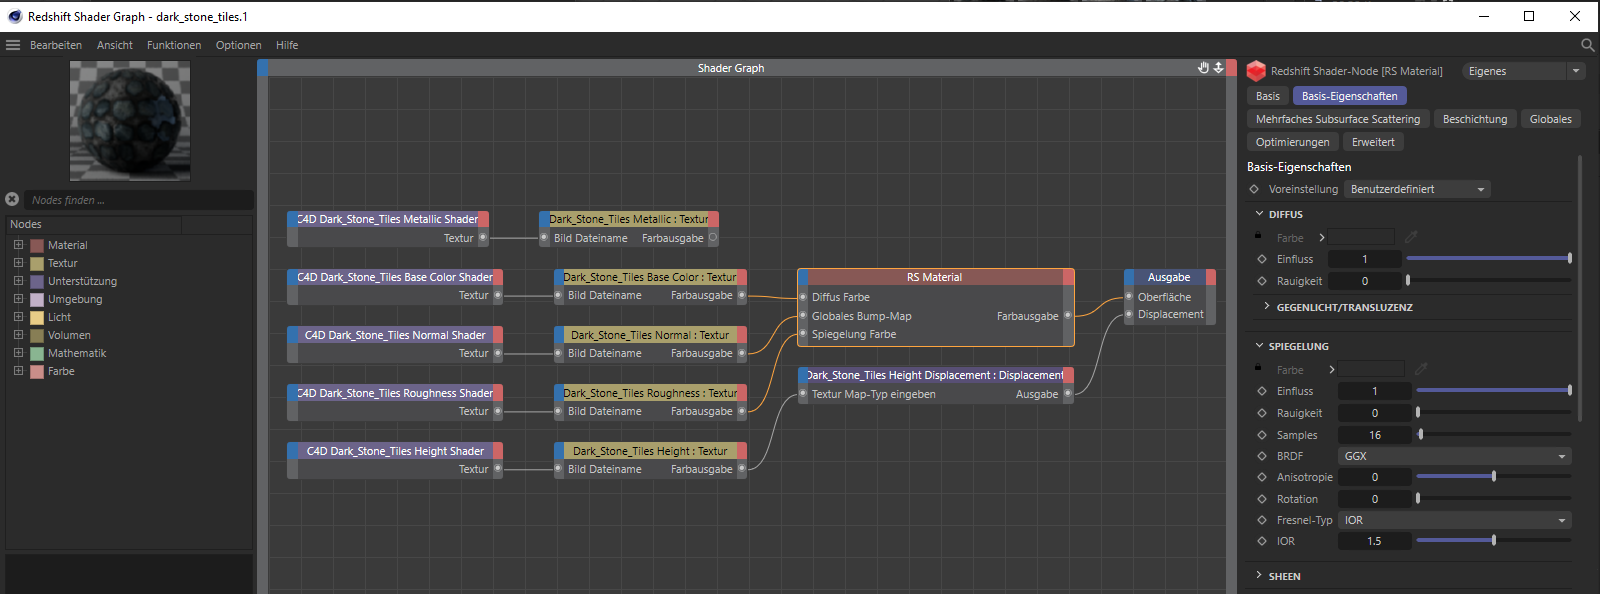Toggle Diffus Rauigkeit keyframe diamond

(1262, 281)
